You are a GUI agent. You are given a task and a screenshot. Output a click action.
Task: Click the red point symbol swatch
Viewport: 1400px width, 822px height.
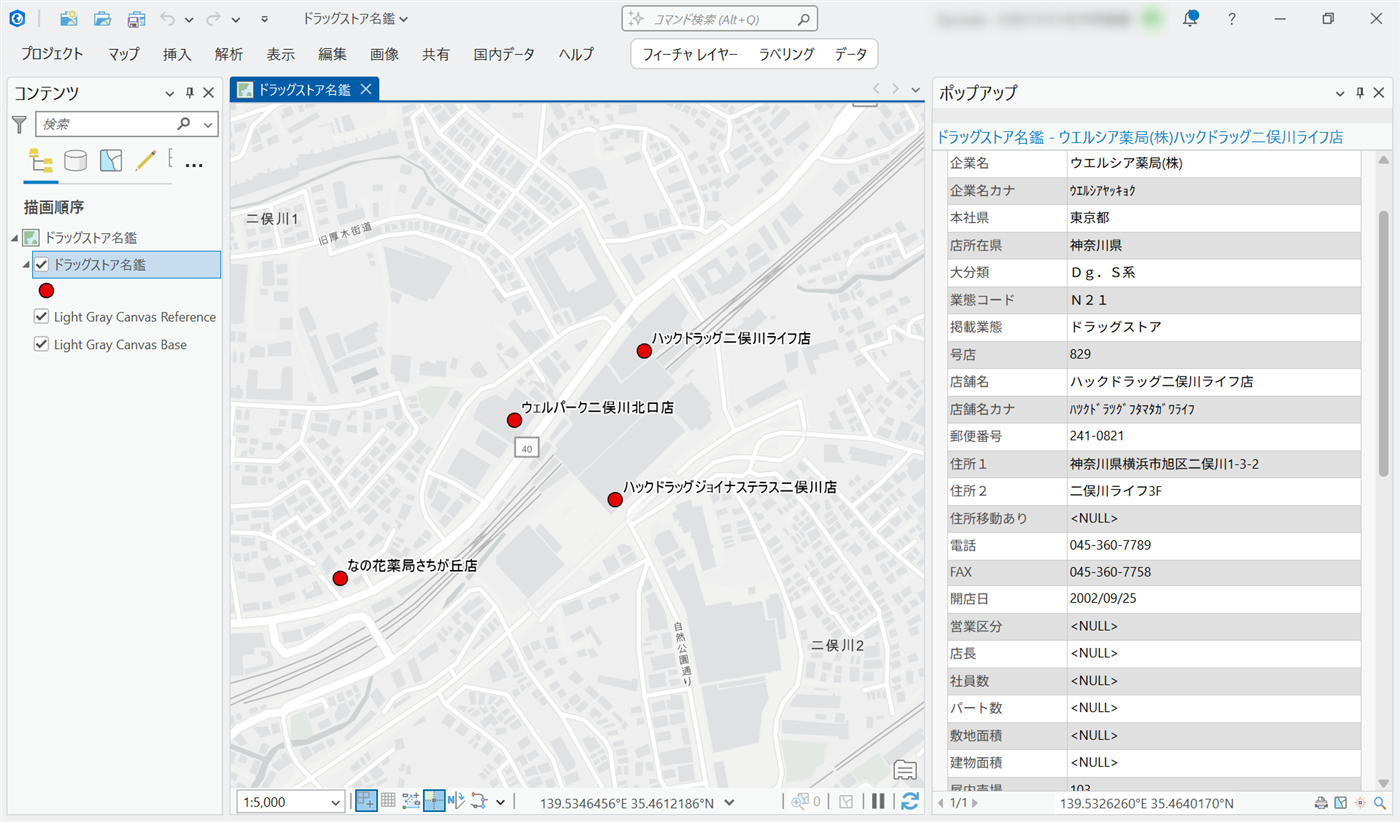(45, 291)
